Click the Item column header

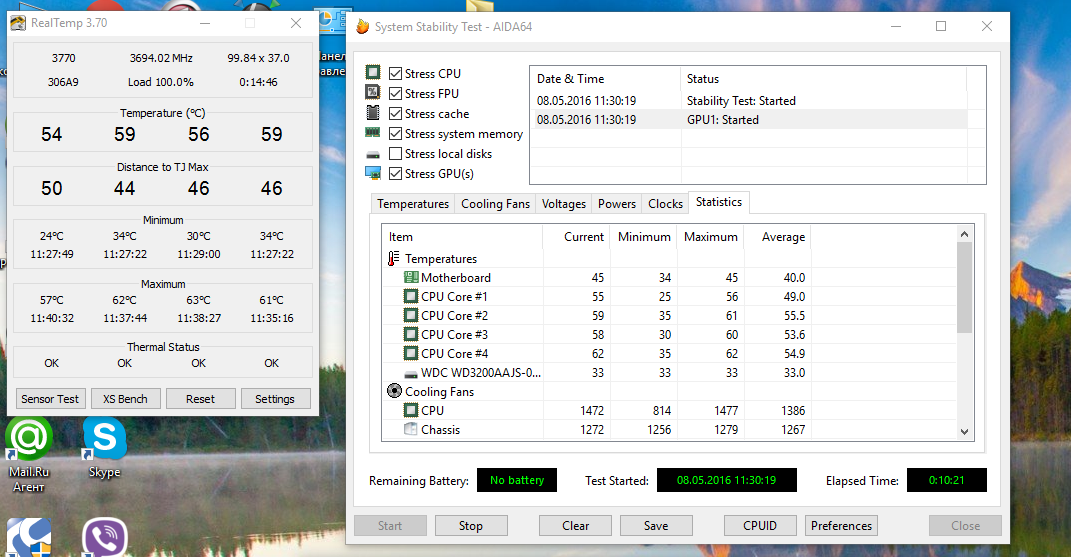462,237
